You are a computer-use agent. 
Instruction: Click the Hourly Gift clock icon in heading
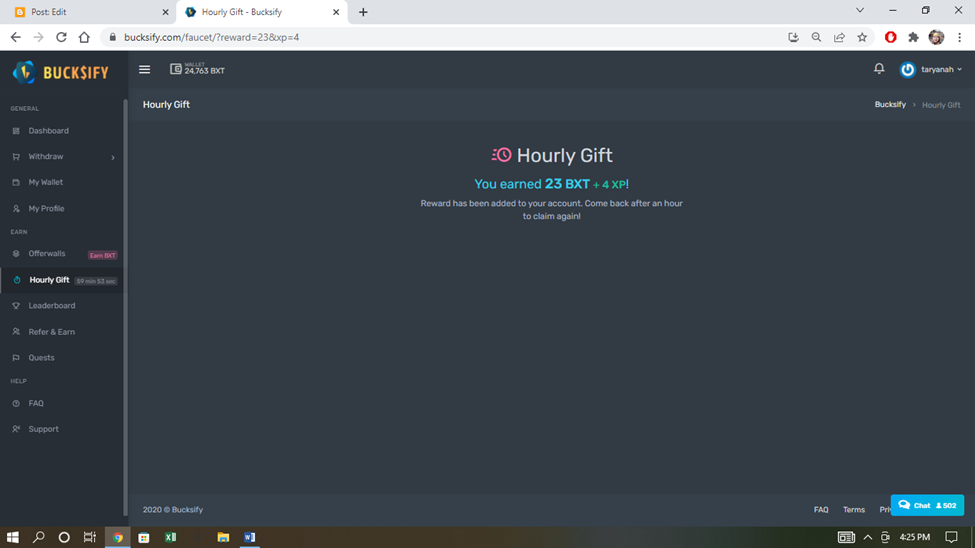click(x=501, y=155)
